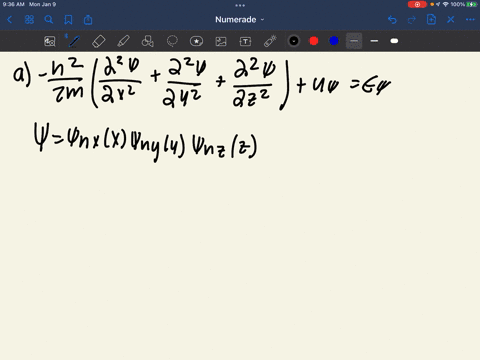
Task: Choose the blue pen color
Action: pos(334,41)
